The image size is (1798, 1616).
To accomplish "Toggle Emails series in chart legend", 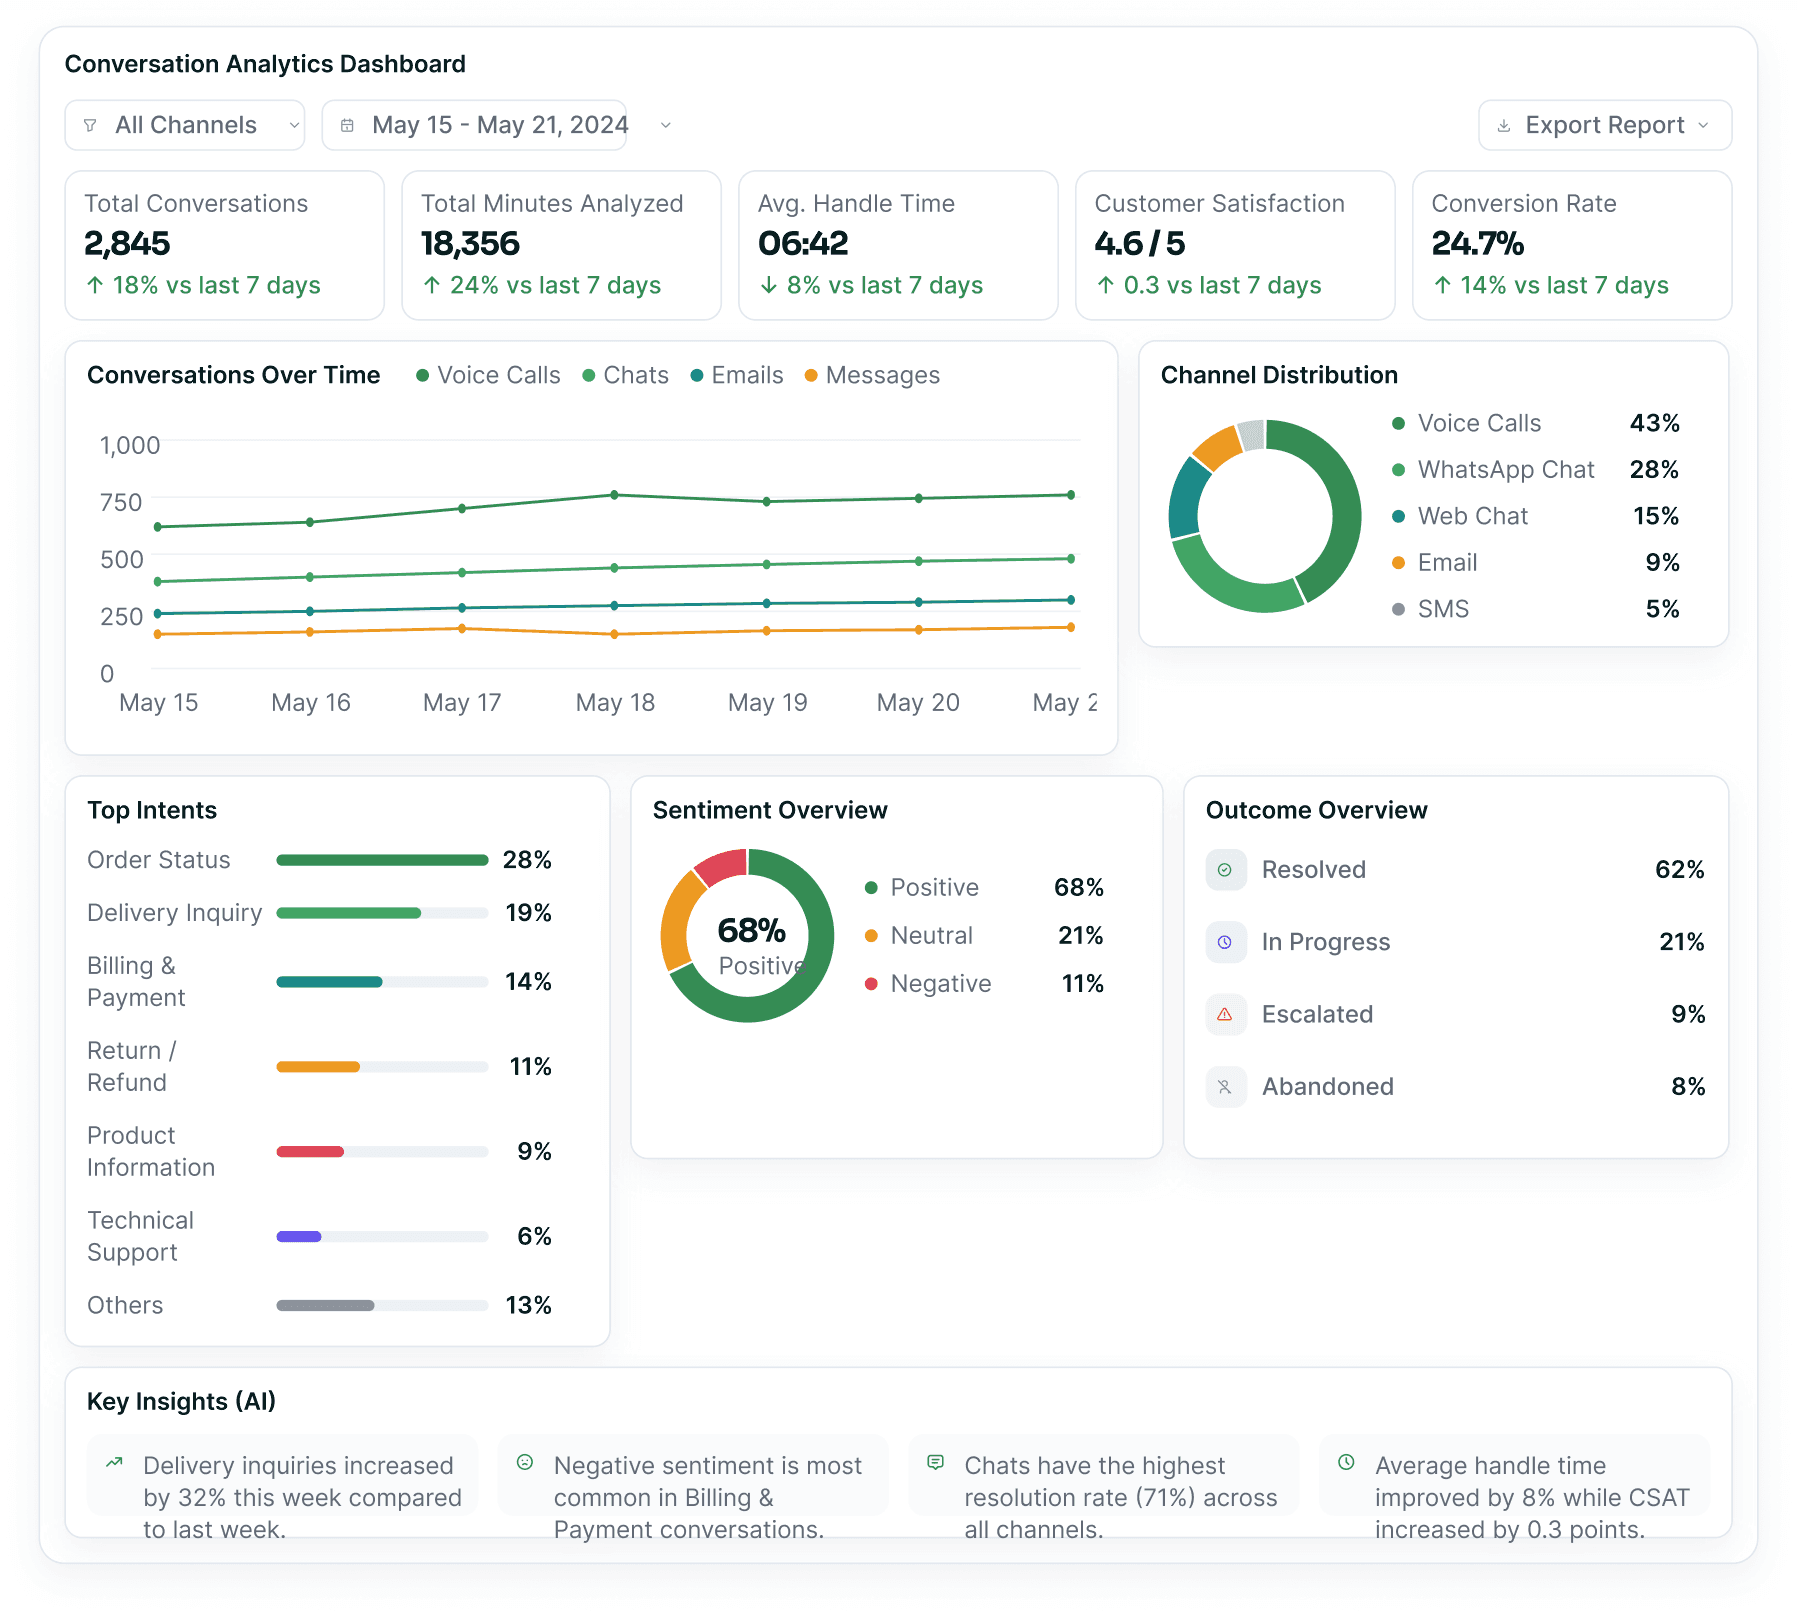I will (x=737, y=375).
